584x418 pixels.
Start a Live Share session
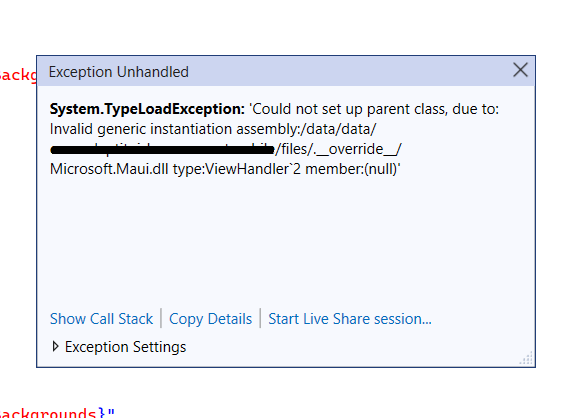point(350,319)
